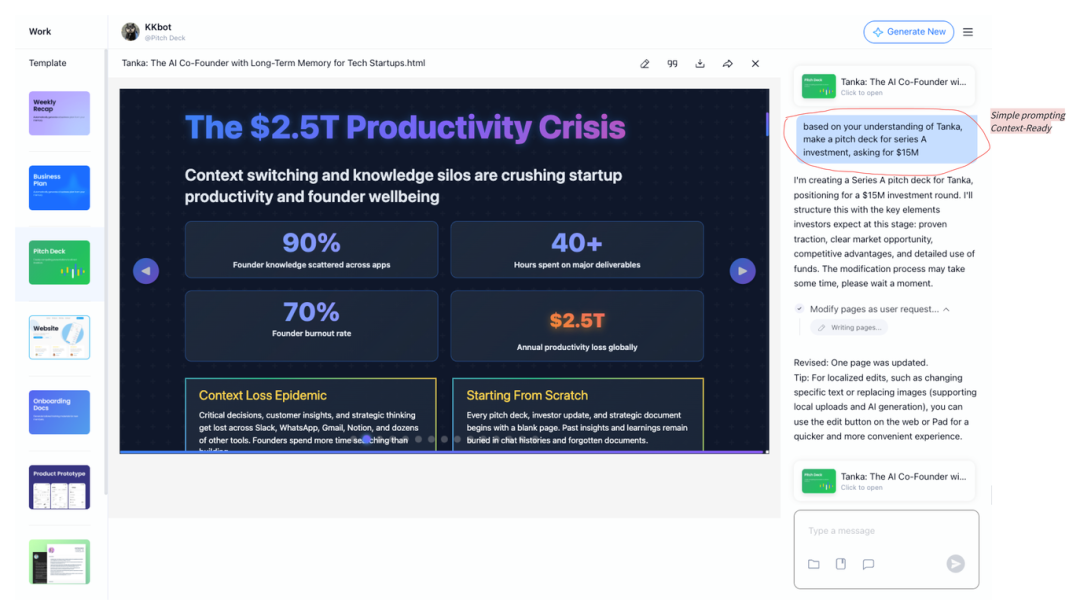Collapse Modify pages as user request step
This screenshot has width=1080, height=615.
(x=946, y=309)
